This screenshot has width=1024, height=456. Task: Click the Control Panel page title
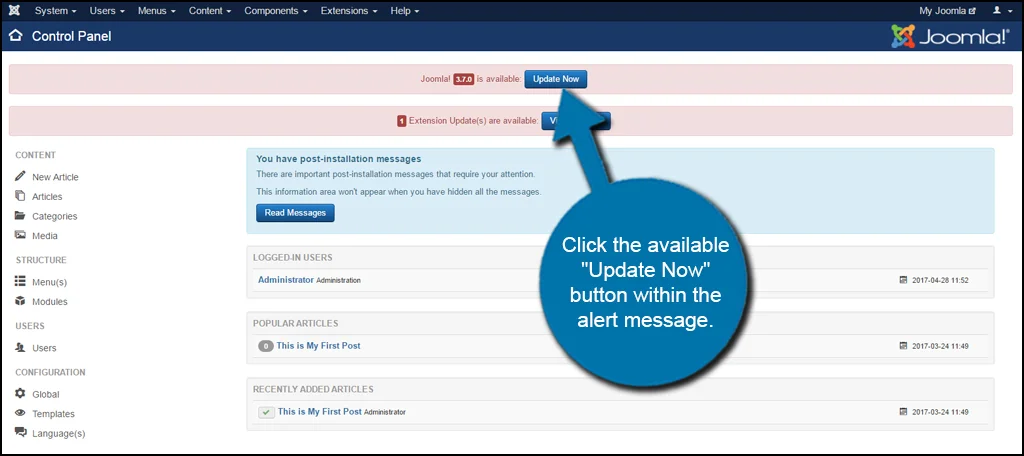(x=72, y=36)
